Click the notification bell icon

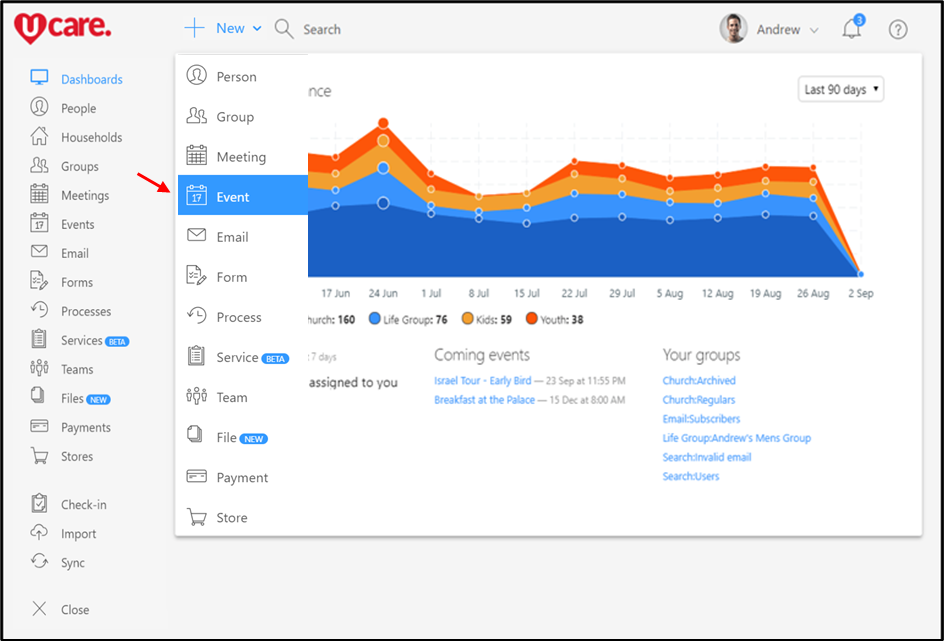pos(852,30)
